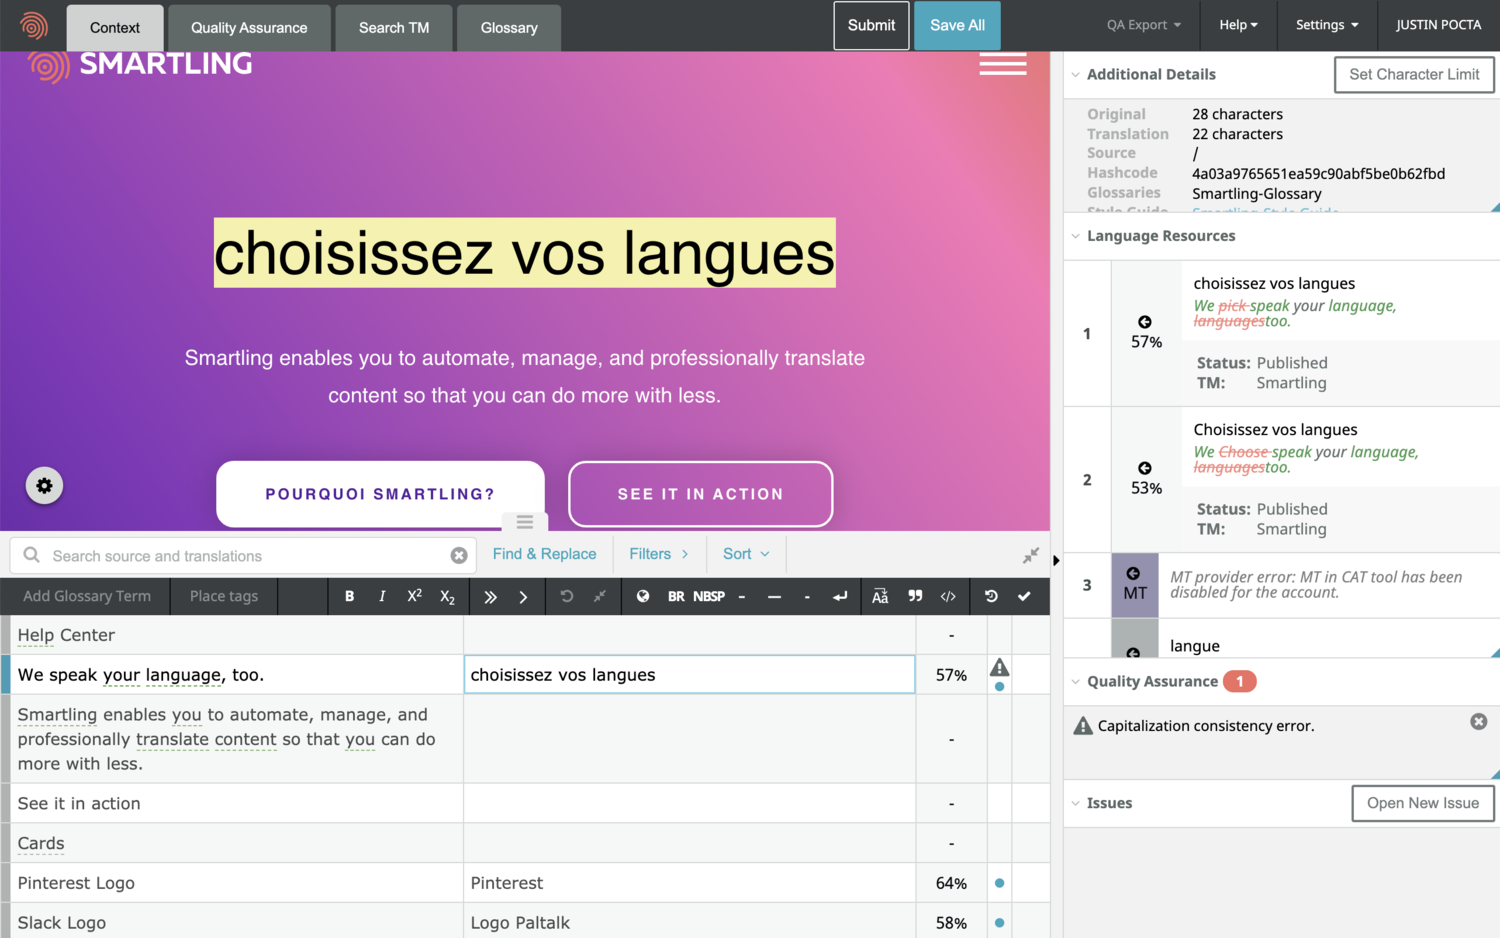Switch to the Context tab
The image size is (1500, 938).
[x=115, y=28]
